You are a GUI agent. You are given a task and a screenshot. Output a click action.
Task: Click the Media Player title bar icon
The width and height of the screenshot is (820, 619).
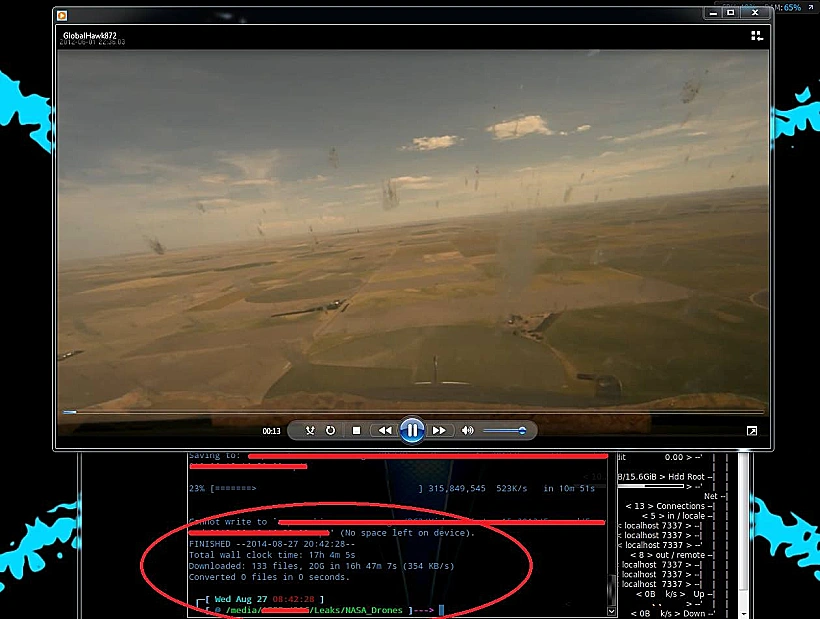pyautogui.click(x=62, y=14)
